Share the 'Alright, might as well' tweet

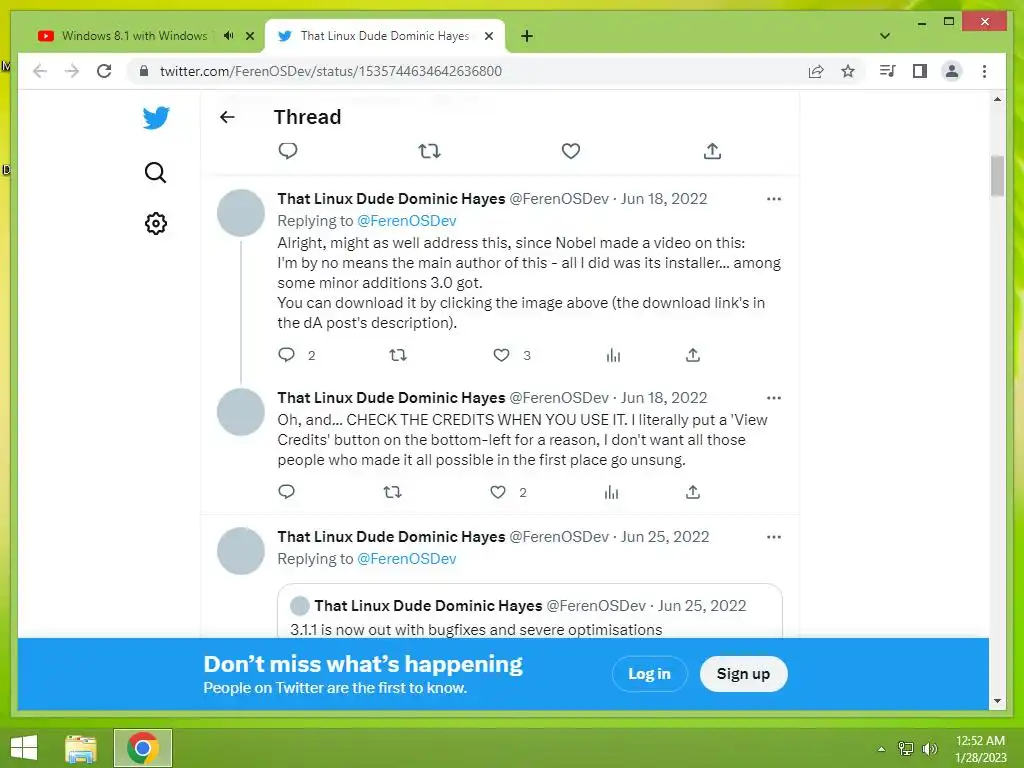(693, 355)
